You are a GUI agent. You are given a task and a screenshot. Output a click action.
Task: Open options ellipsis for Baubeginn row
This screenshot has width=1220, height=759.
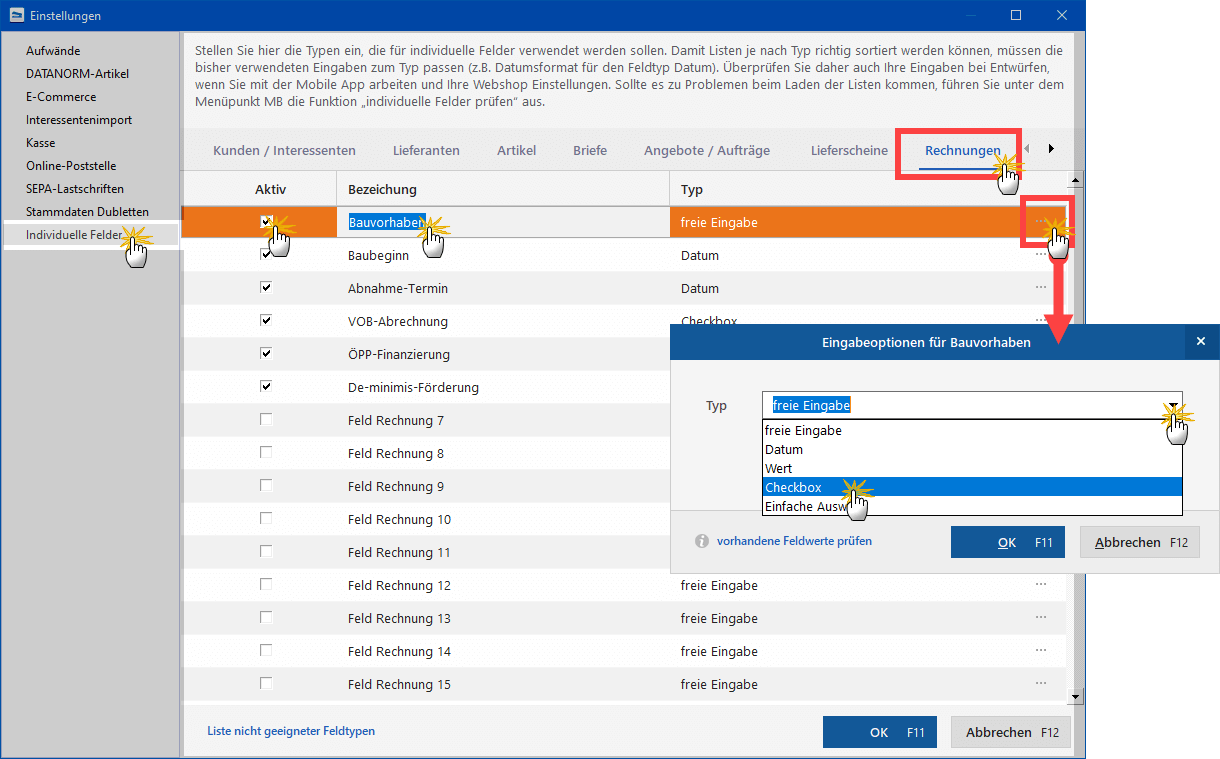1040,255
